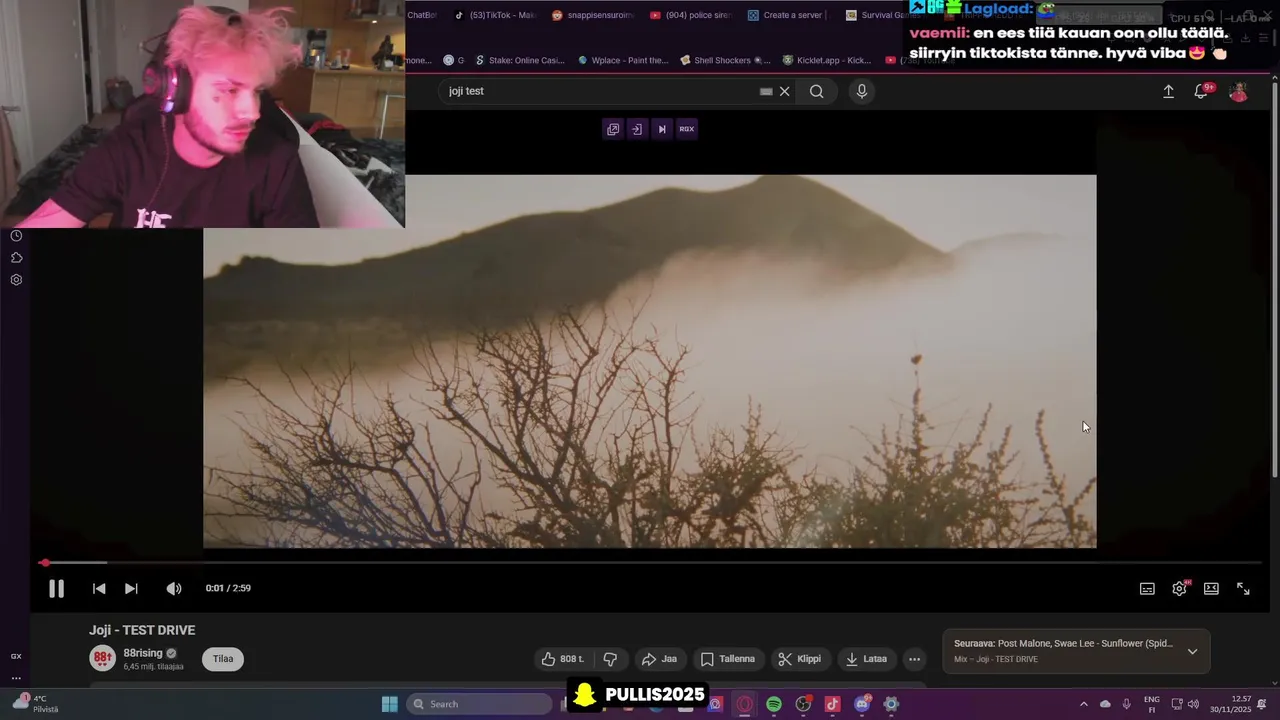Screen dimensions: 1280x720
Task: Open the upload video icon
Action: (x=1168, y=91)
